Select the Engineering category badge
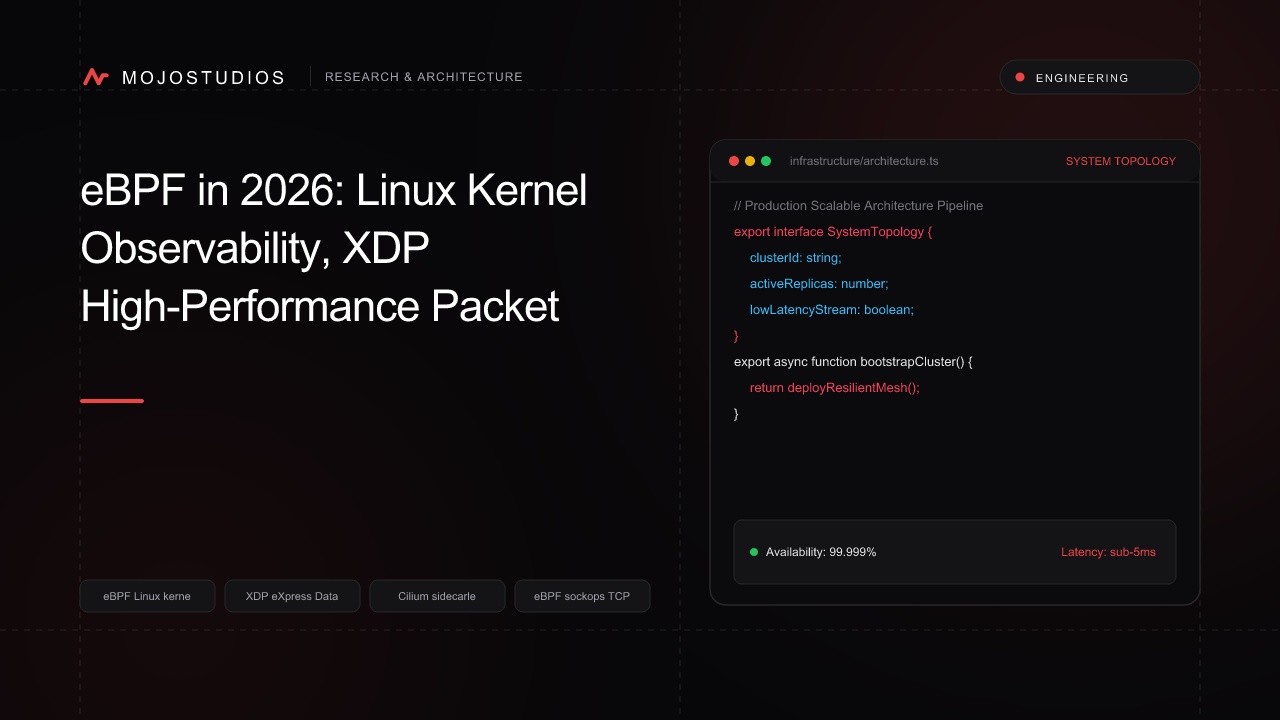The image size is (1280, 720). tap(1100, 77)
